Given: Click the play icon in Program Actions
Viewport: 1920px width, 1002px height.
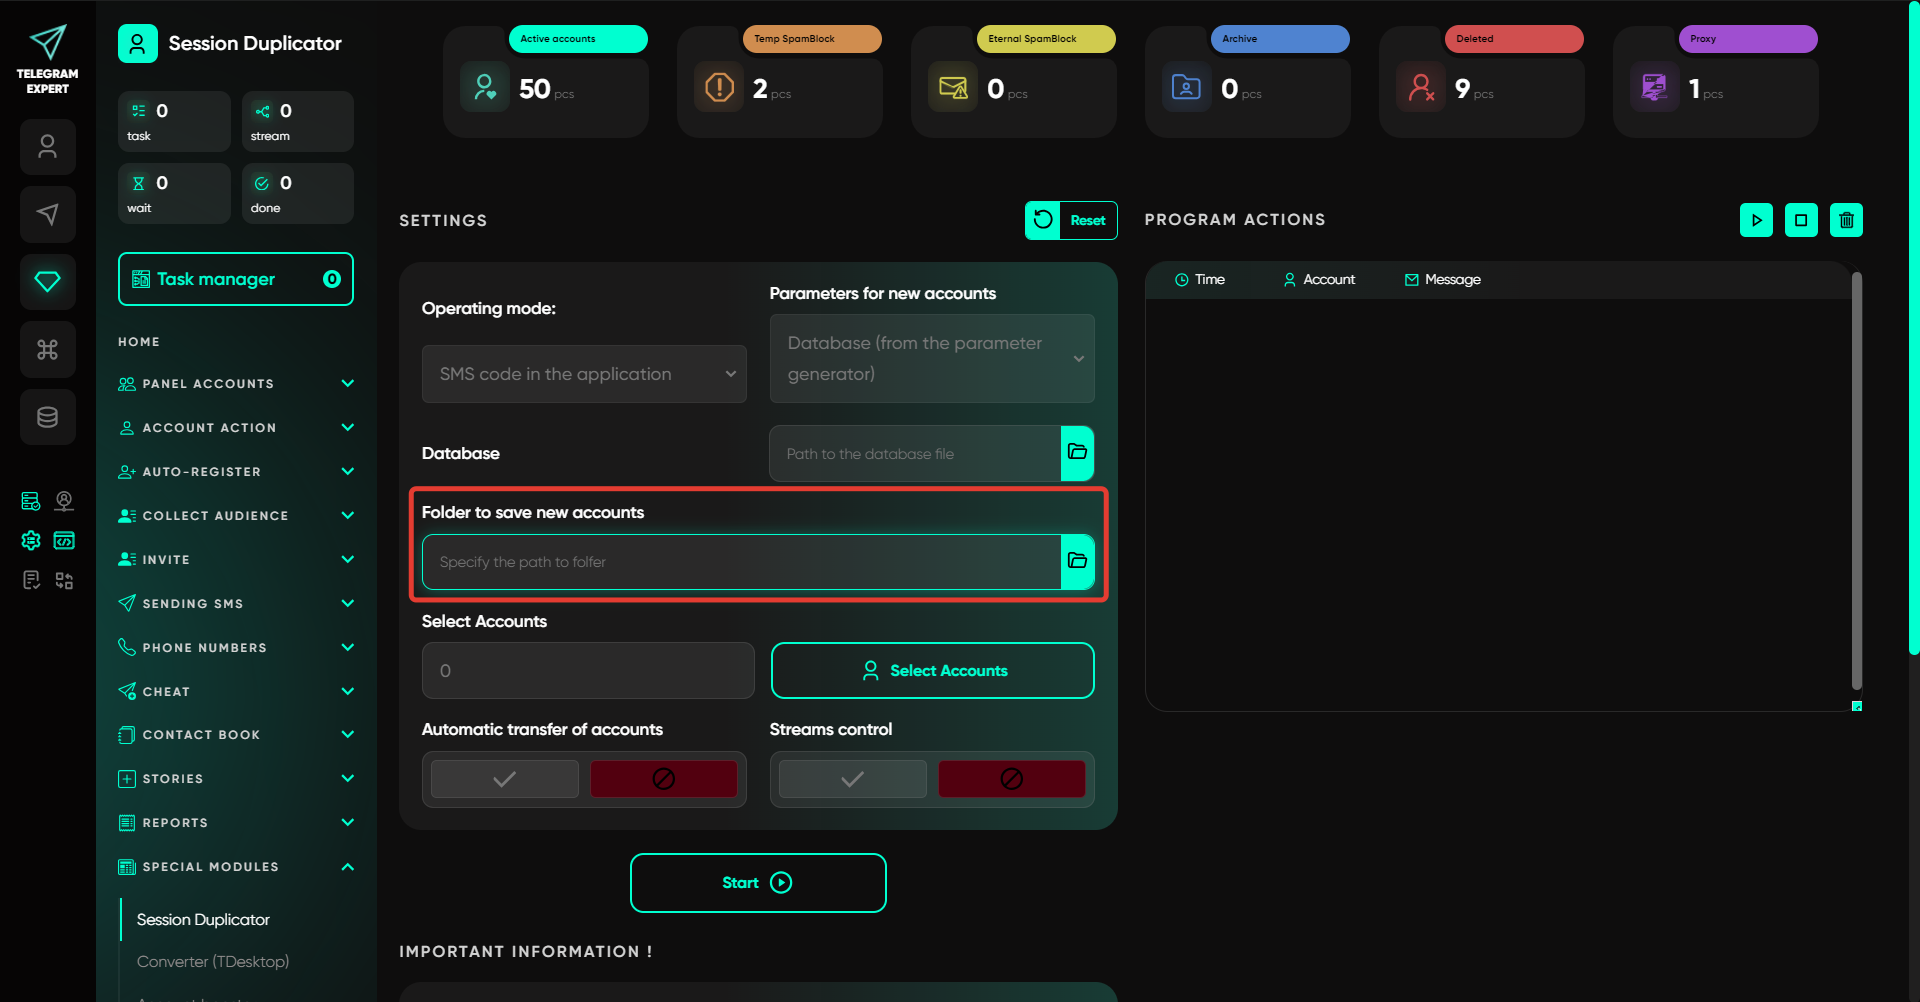Looking at the screenshot, I should [x=1756, y=220].
